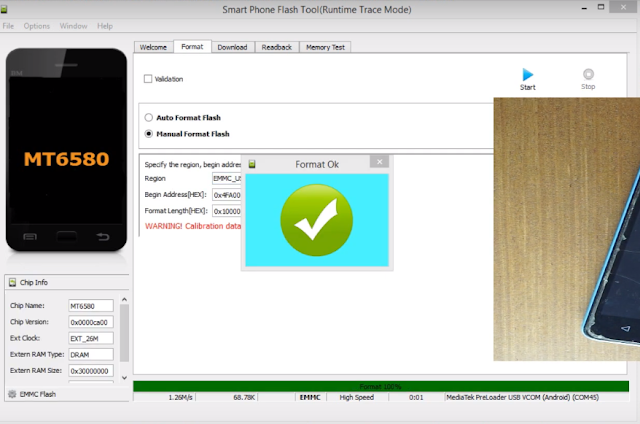Click the red WARNING Calibration data text
This screenshot has height=424, width=640.
pyautogui.click(x=193, y=226)
